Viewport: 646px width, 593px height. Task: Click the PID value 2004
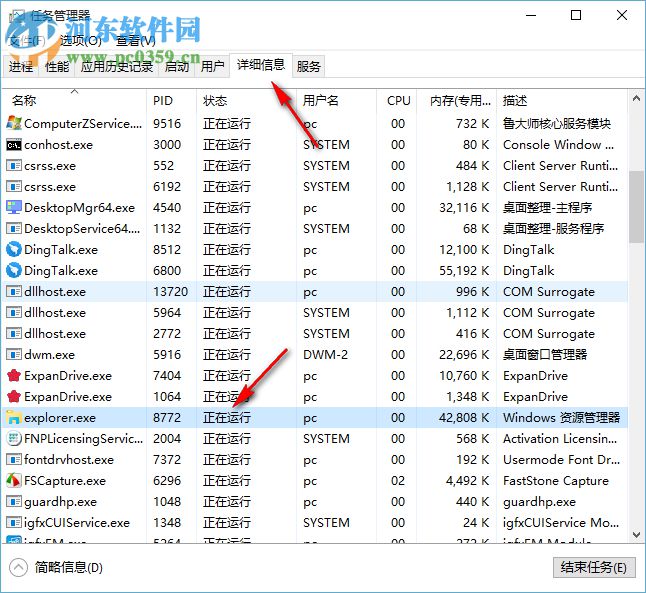click(167, 438)
